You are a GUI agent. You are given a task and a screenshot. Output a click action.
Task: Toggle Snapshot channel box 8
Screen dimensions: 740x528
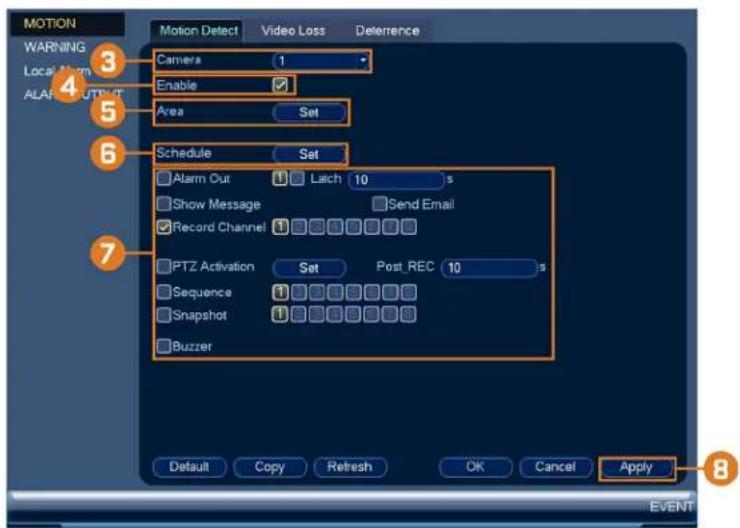point(409,314)
